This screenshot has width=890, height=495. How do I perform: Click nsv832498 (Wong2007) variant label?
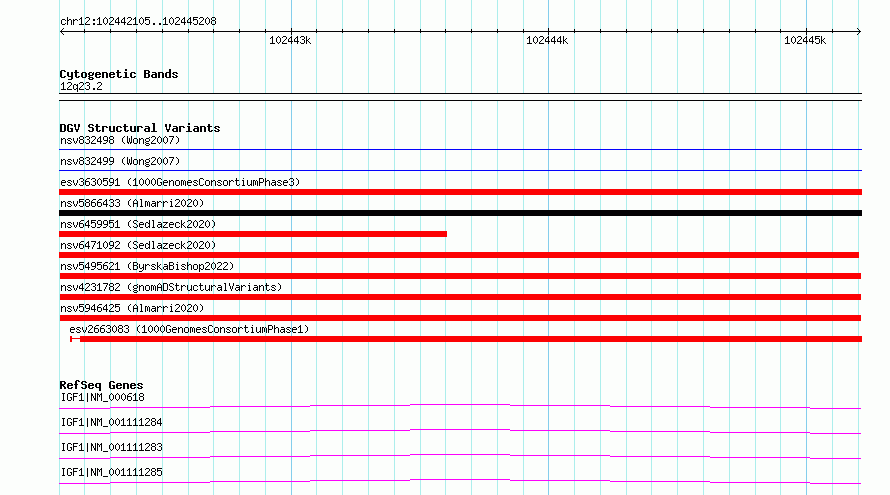pos(120,140)
